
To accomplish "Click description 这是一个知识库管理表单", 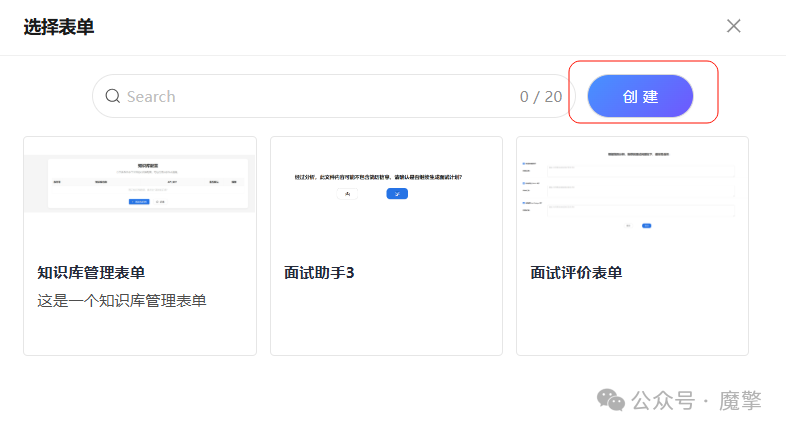I will point(122,301).
